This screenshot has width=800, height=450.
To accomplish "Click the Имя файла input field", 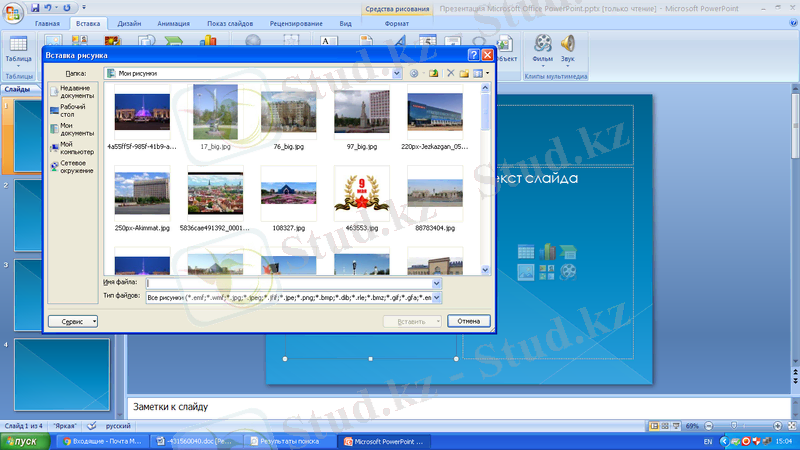I will (289, 283).
